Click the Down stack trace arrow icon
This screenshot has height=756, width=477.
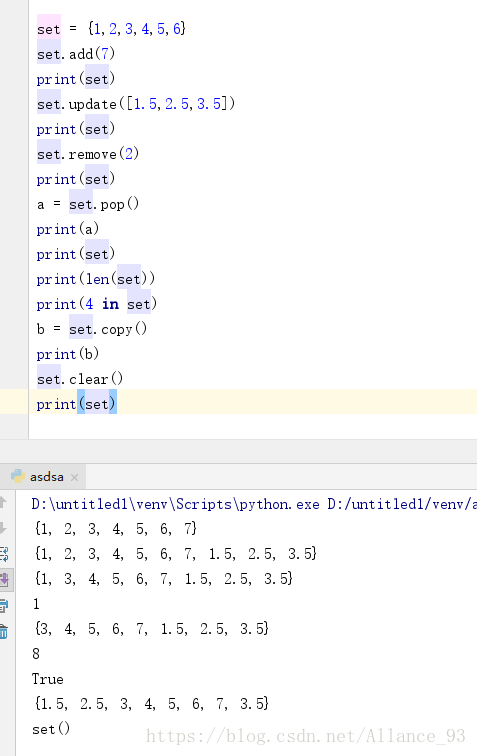click(3, 528)
